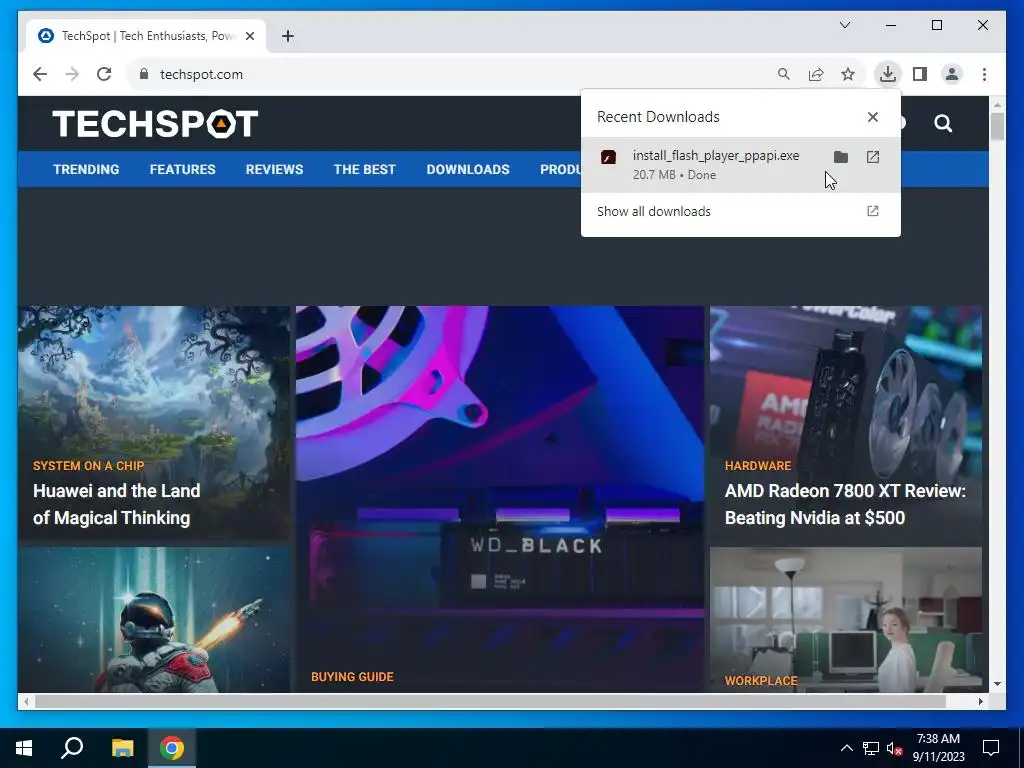
Task: Open THE BEST menu
Action: (364, 170)
